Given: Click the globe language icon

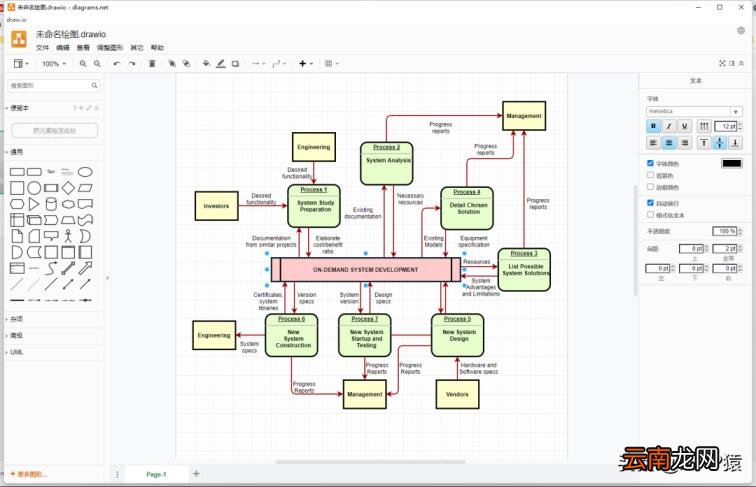Looking at the screenshot, I should (741, 31).
